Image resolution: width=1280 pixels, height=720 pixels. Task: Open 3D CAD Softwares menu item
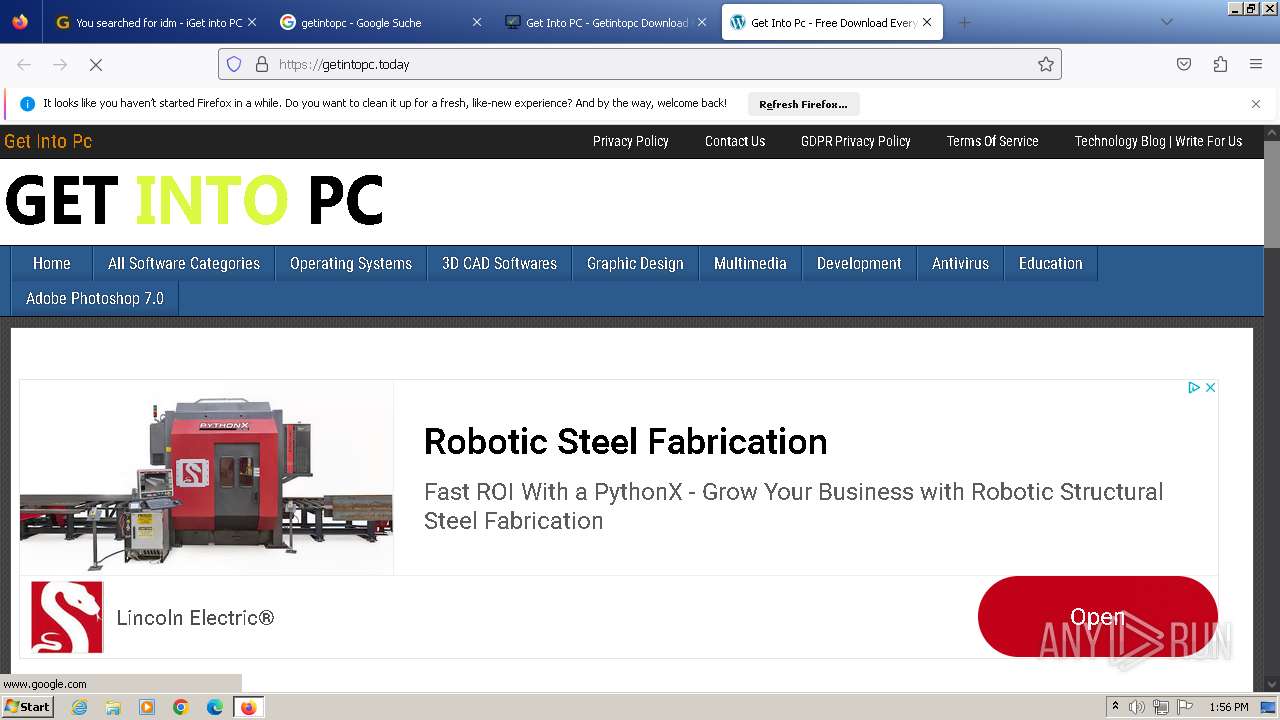(500, 264)
